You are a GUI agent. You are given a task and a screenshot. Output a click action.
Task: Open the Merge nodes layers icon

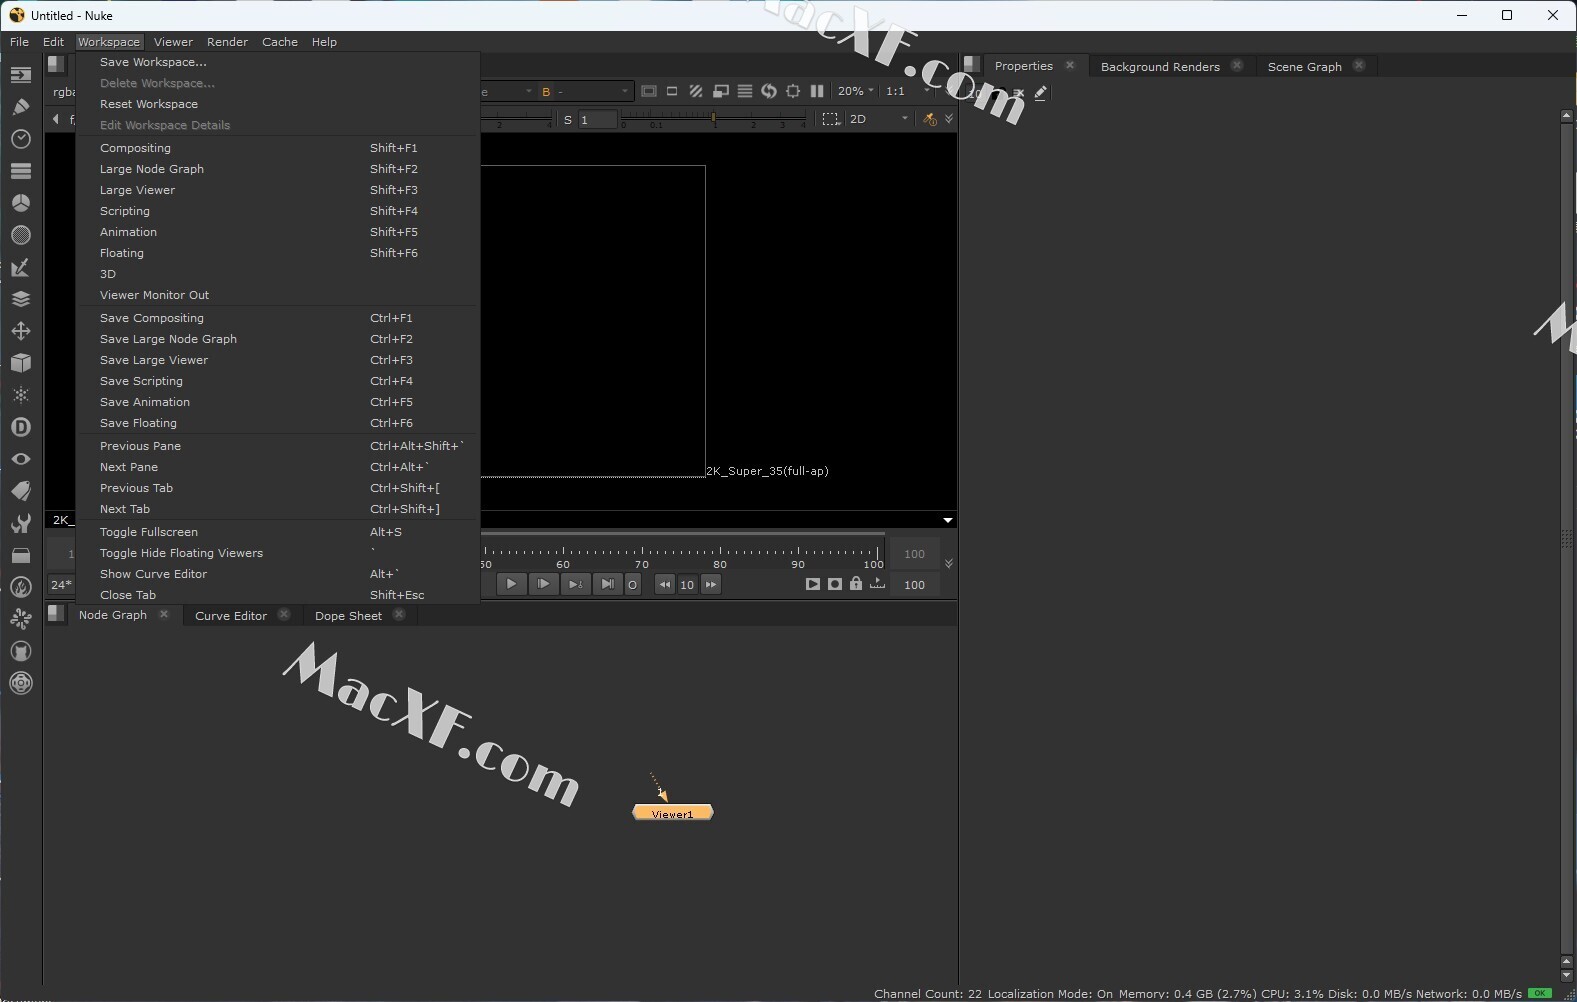(20, 298)
